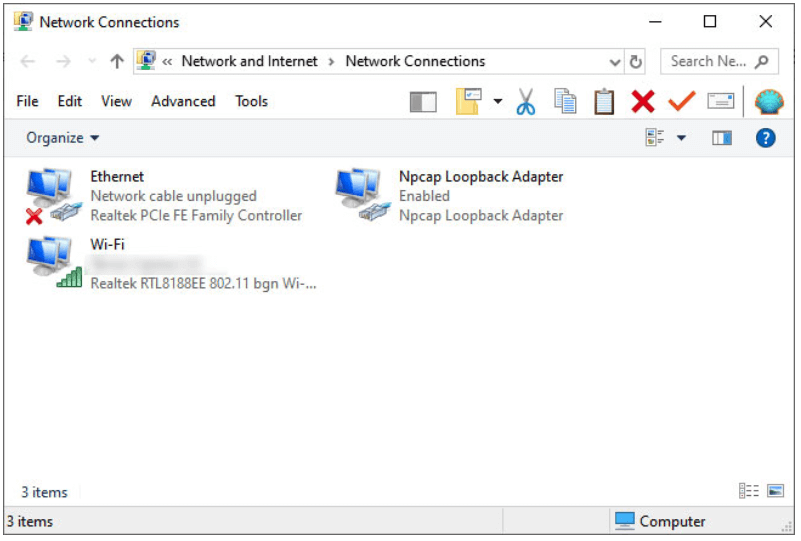Screen dimensions: 801x541
Task: Click the Rename icon in toolbar
Action: tap(723, 102)
